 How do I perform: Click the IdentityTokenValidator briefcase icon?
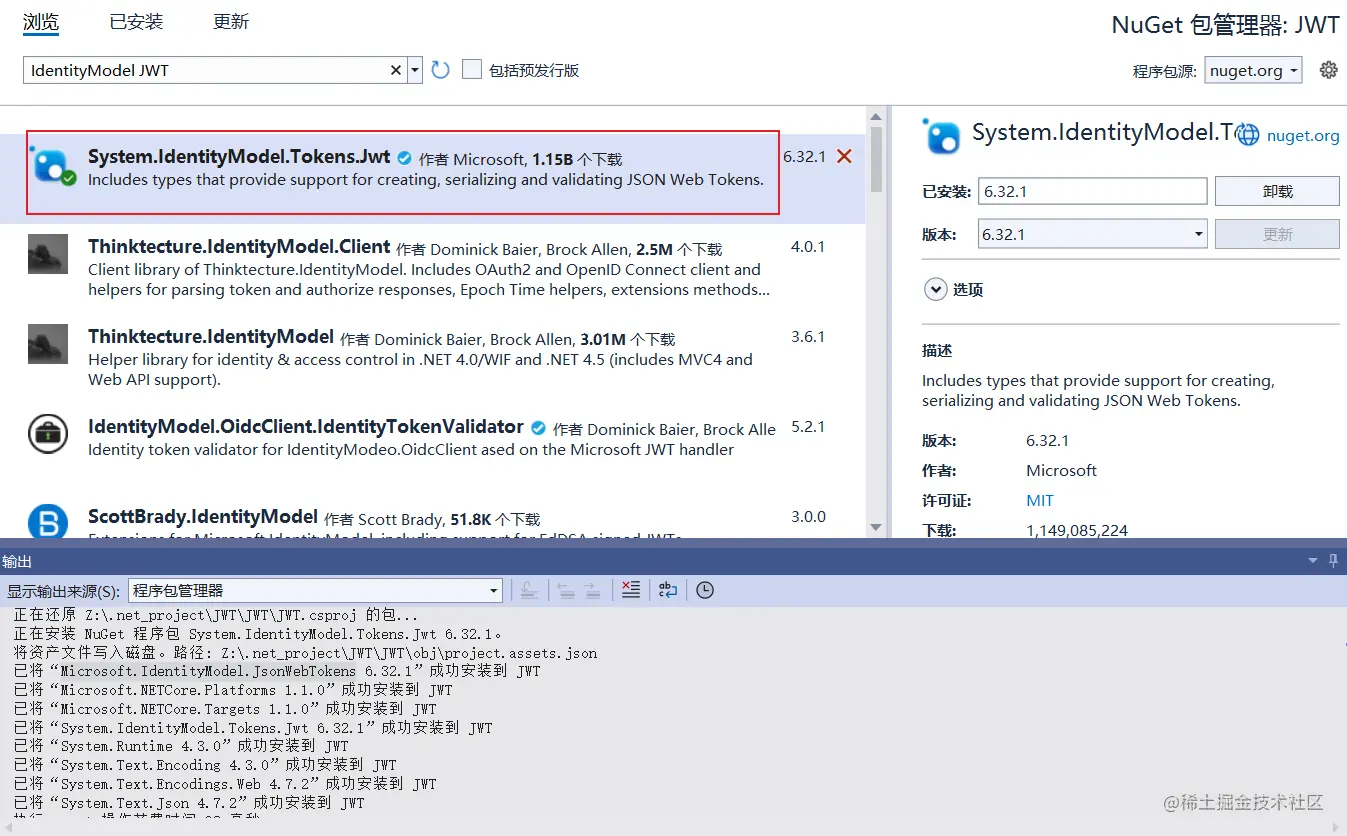(48, 434)
